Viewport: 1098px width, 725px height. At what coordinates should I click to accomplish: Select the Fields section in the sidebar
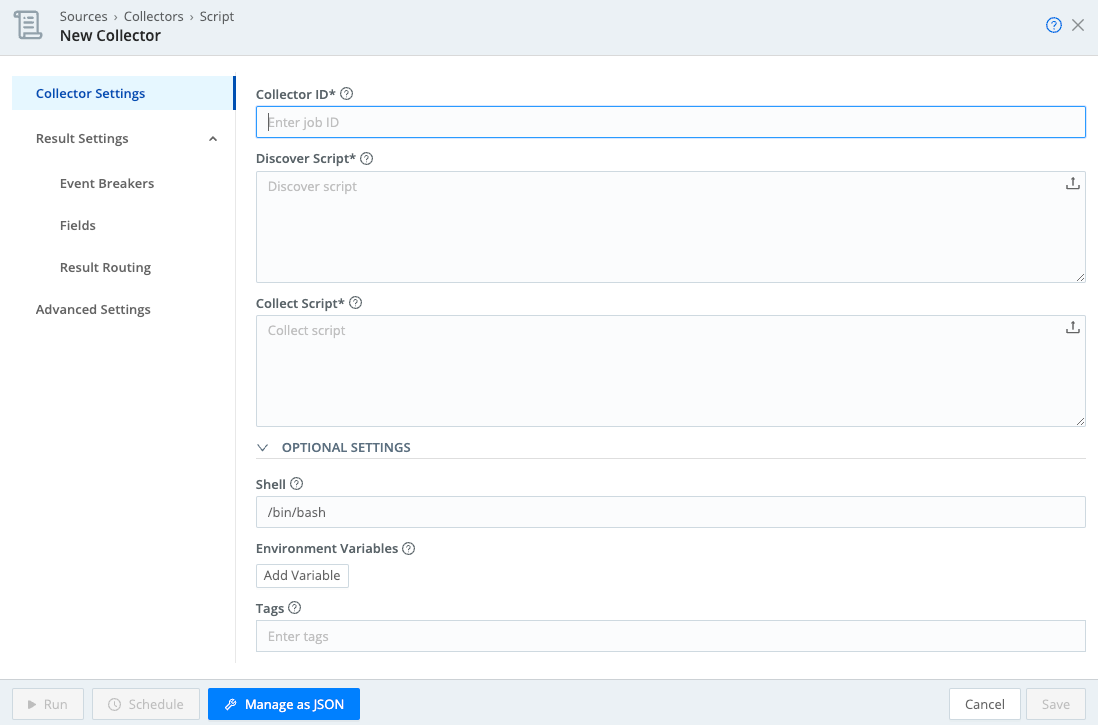click(77, 225)
